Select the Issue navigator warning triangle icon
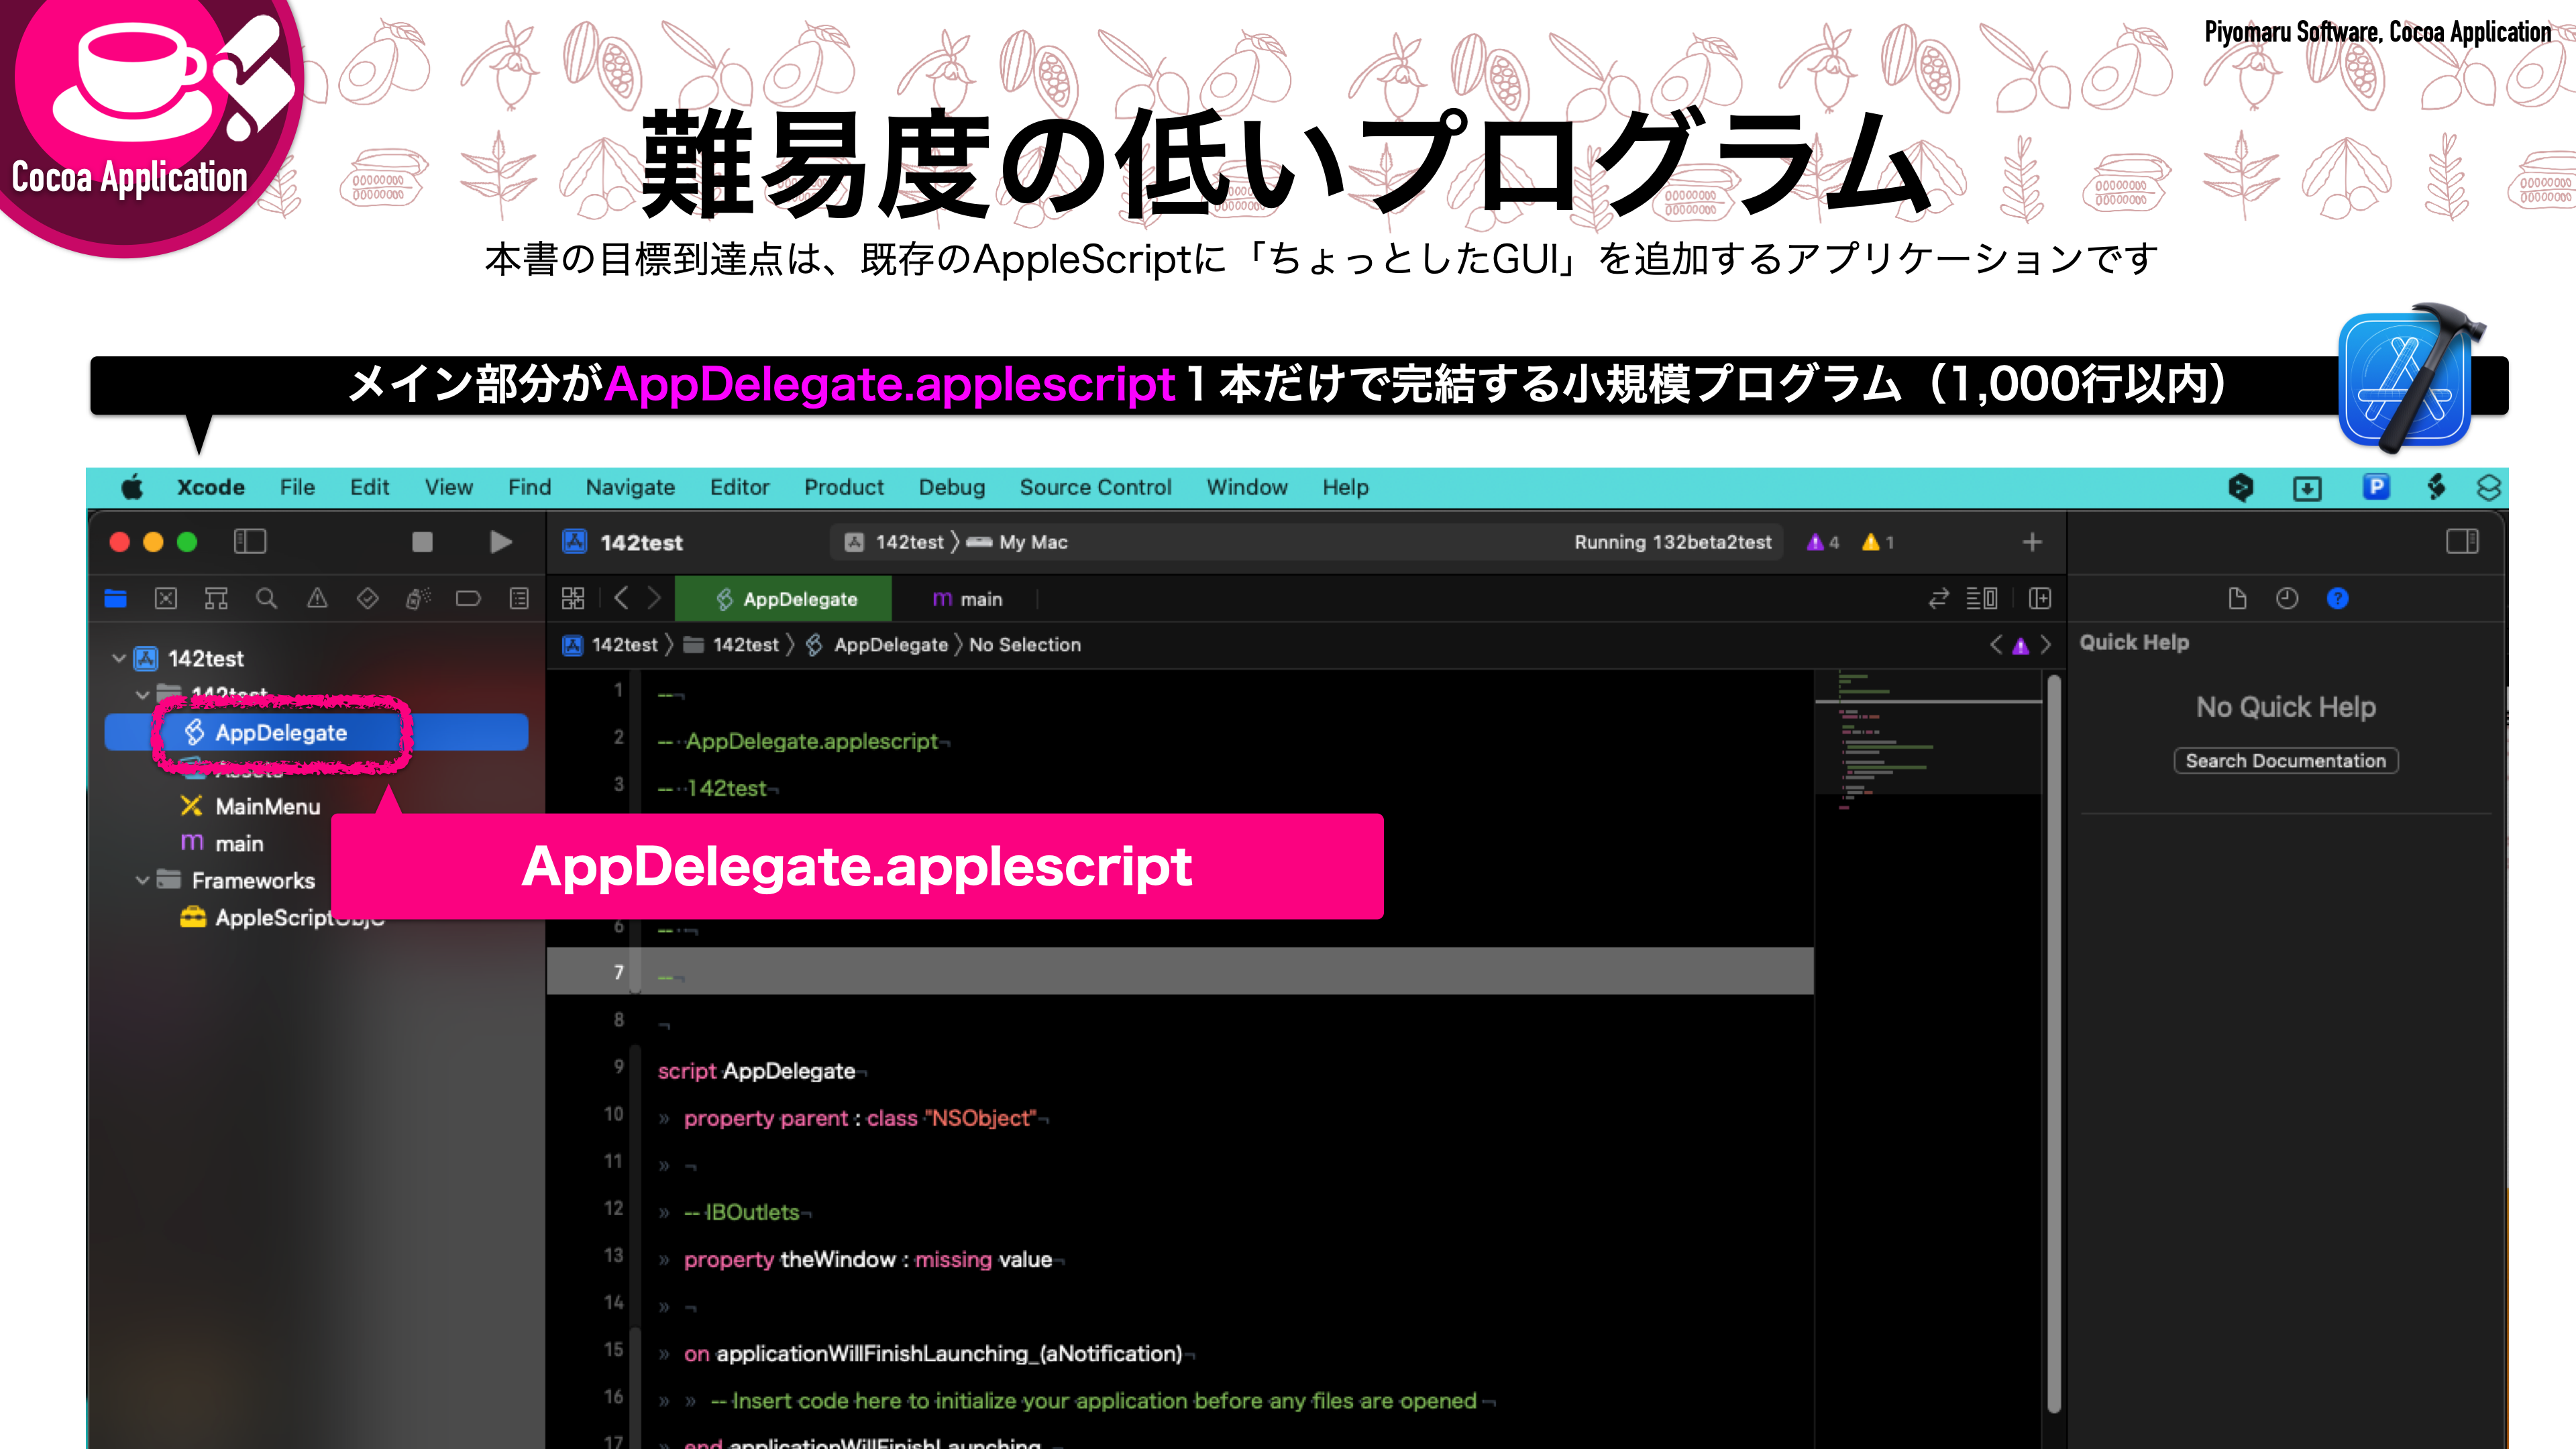 pos(318,598)
